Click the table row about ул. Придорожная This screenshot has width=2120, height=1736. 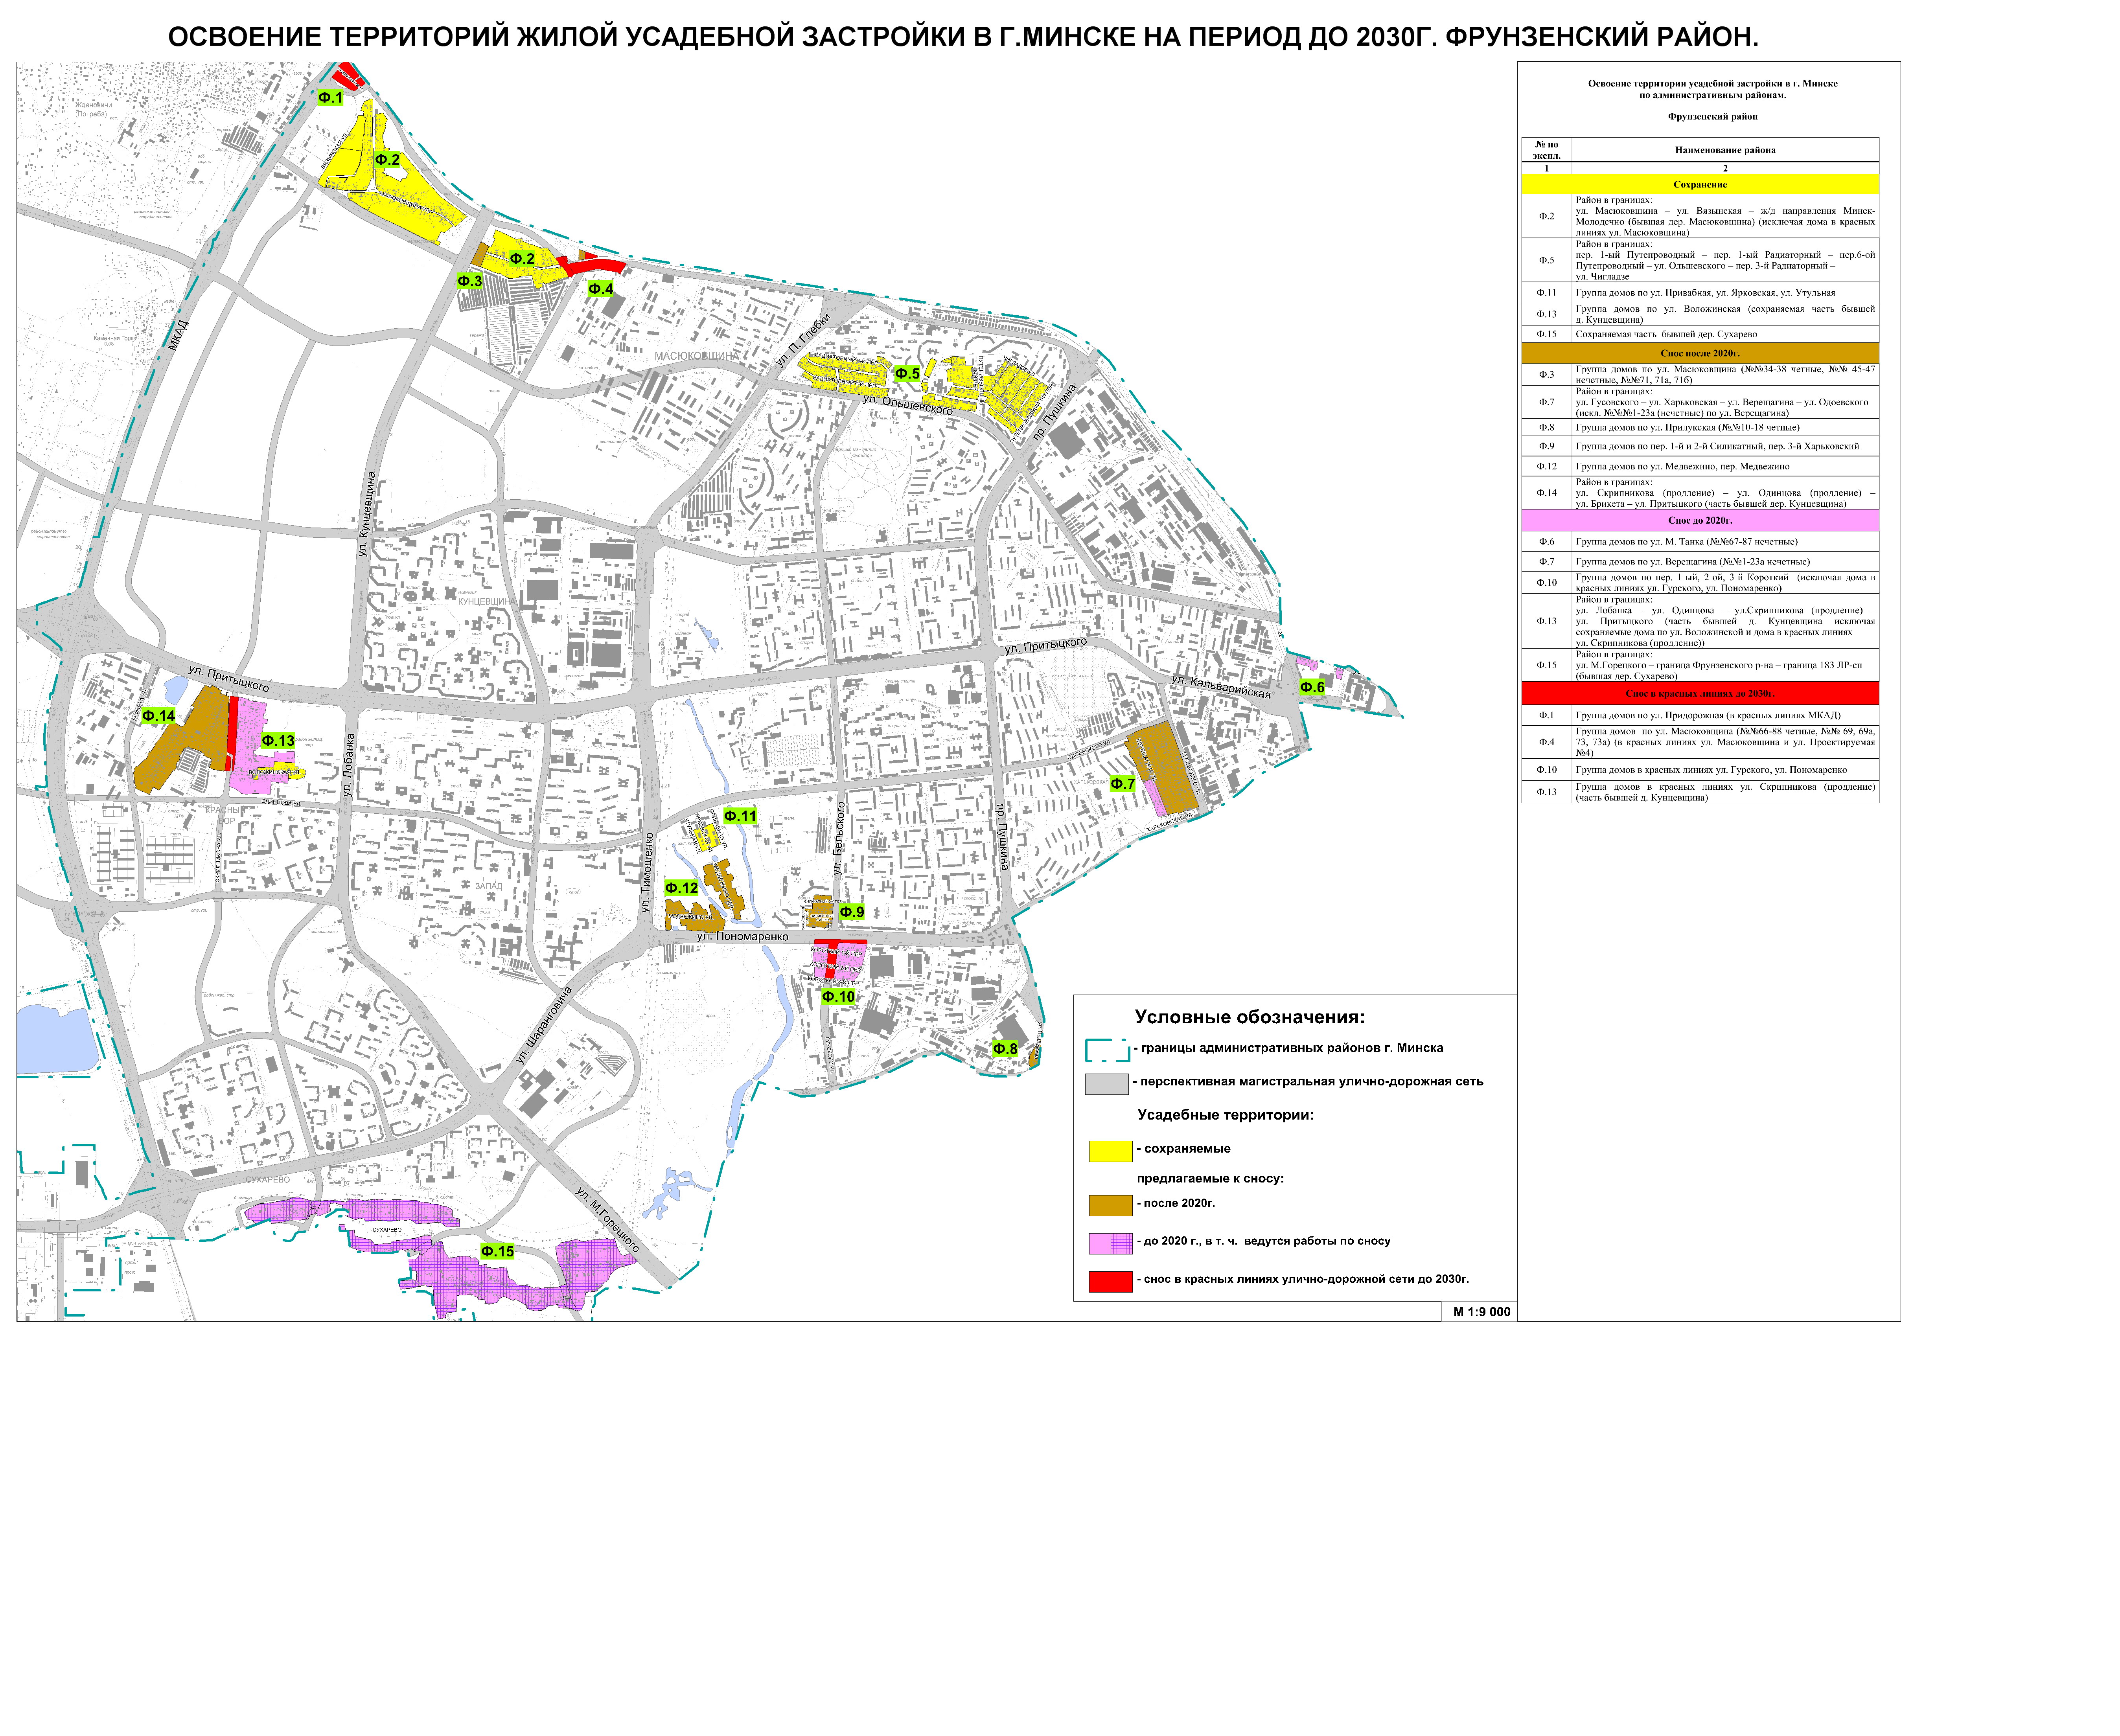coord(1700,715)
